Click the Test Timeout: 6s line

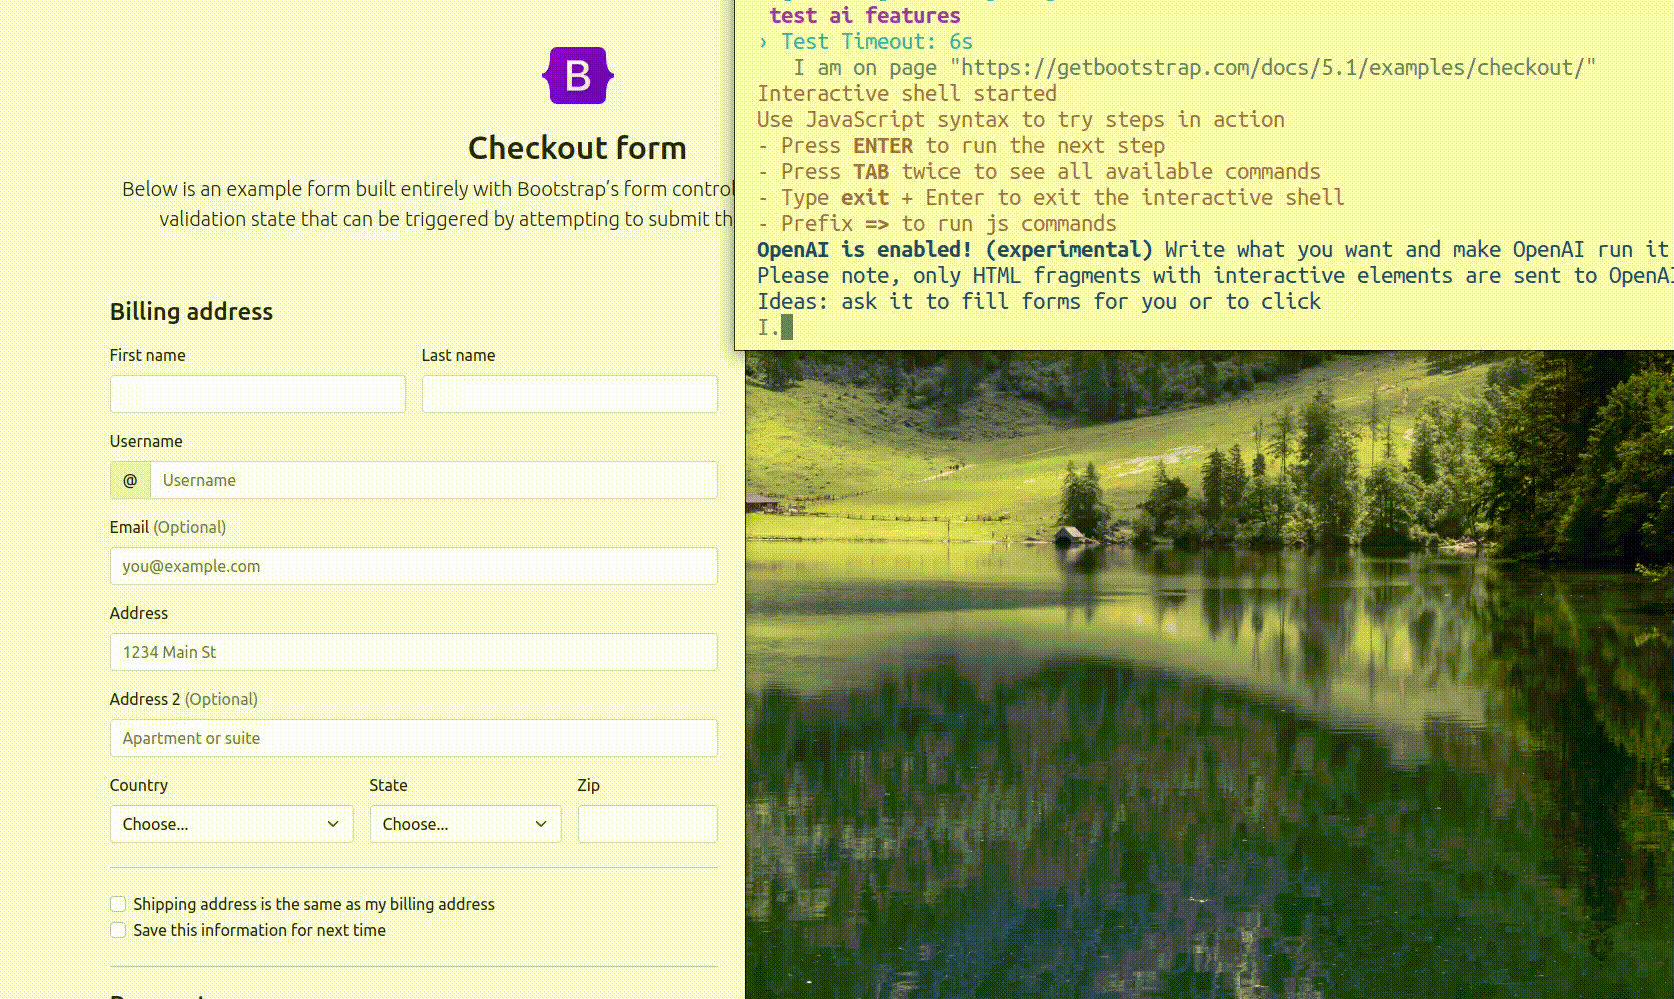click(876, 42)
